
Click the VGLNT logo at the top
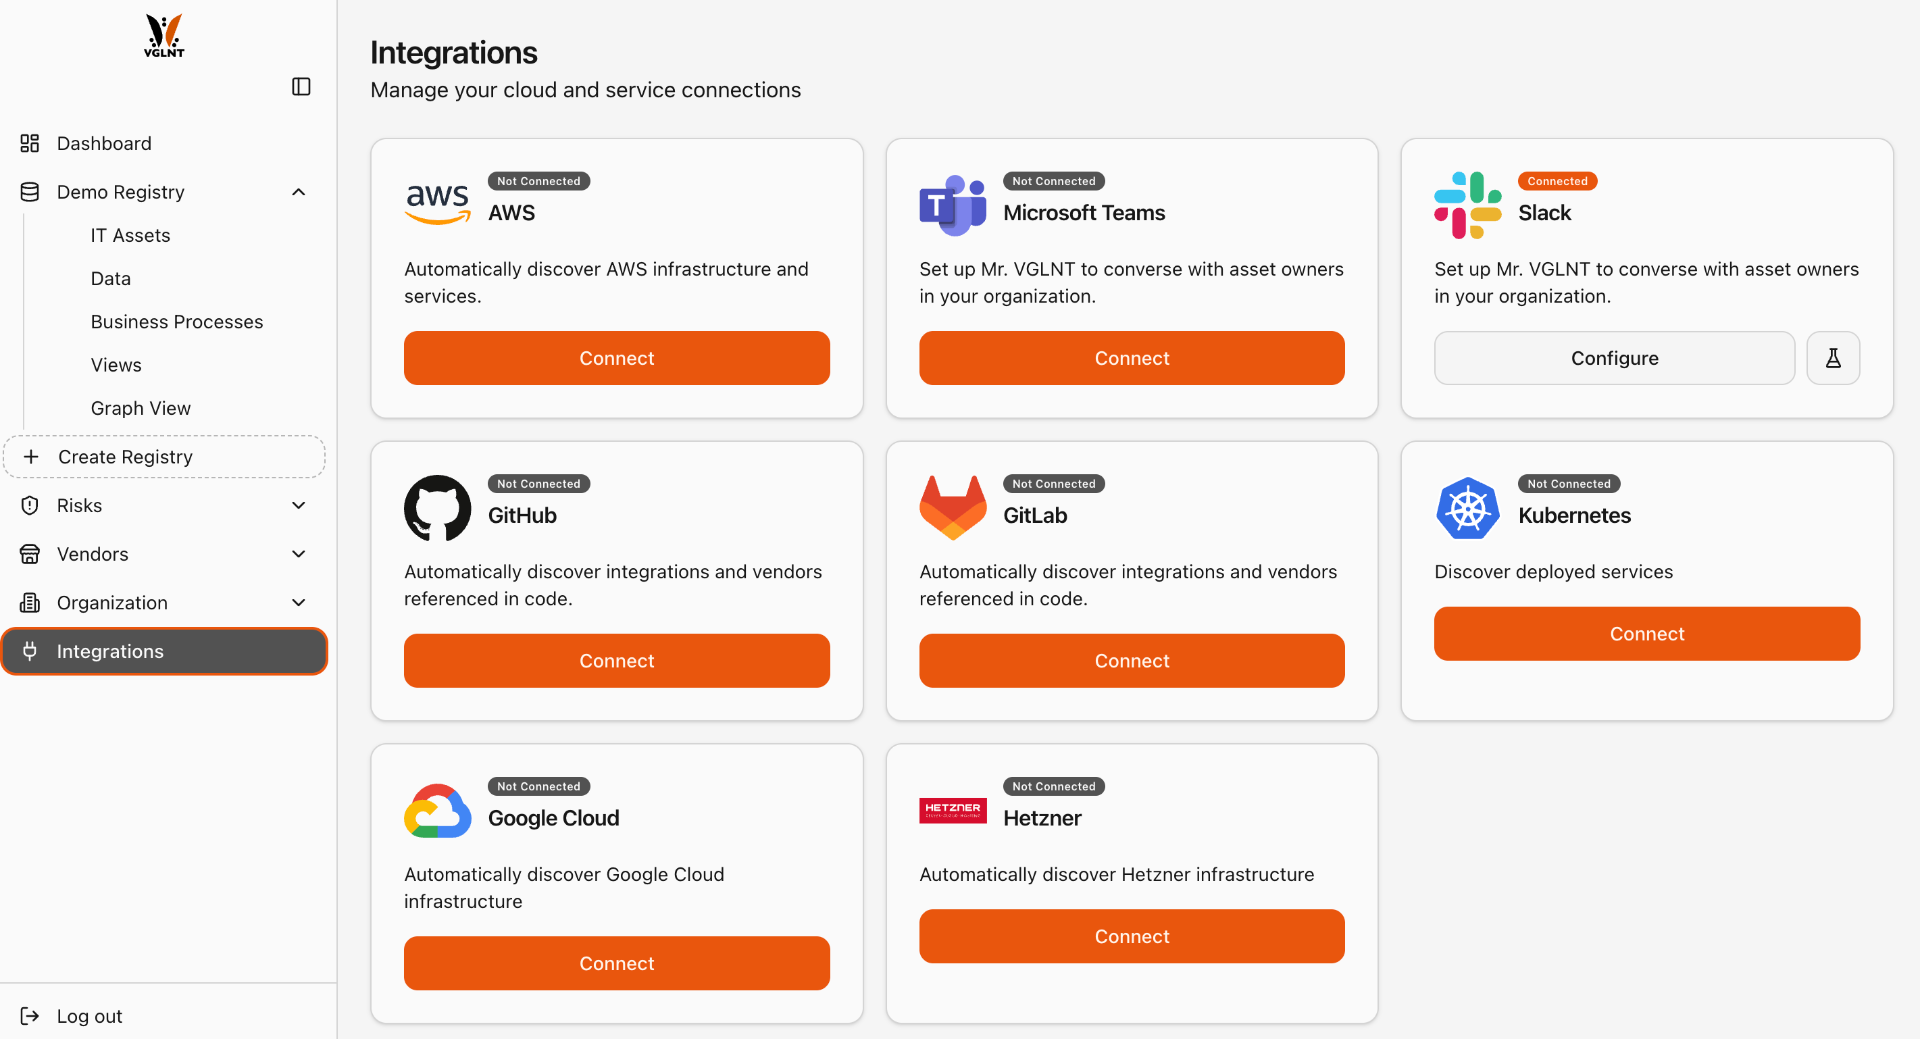click(163, 36)
